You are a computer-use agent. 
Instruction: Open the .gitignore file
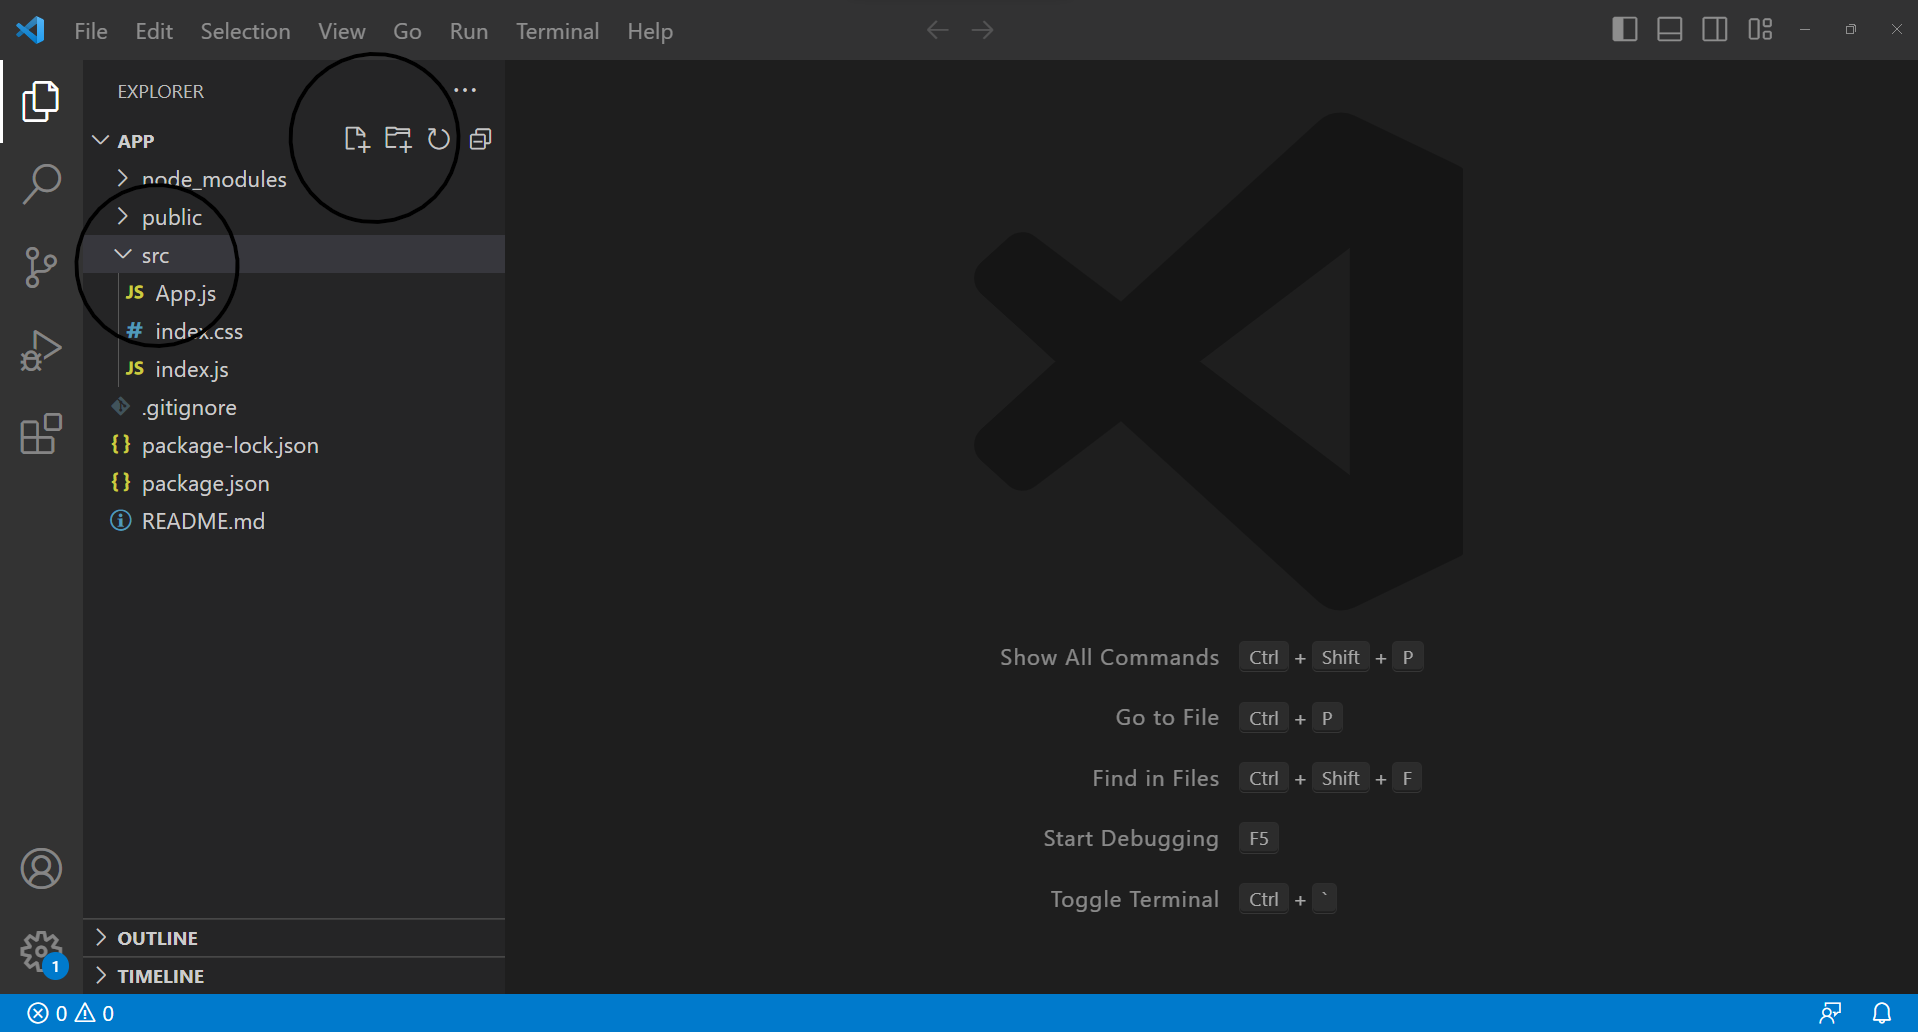click(294, 407)
